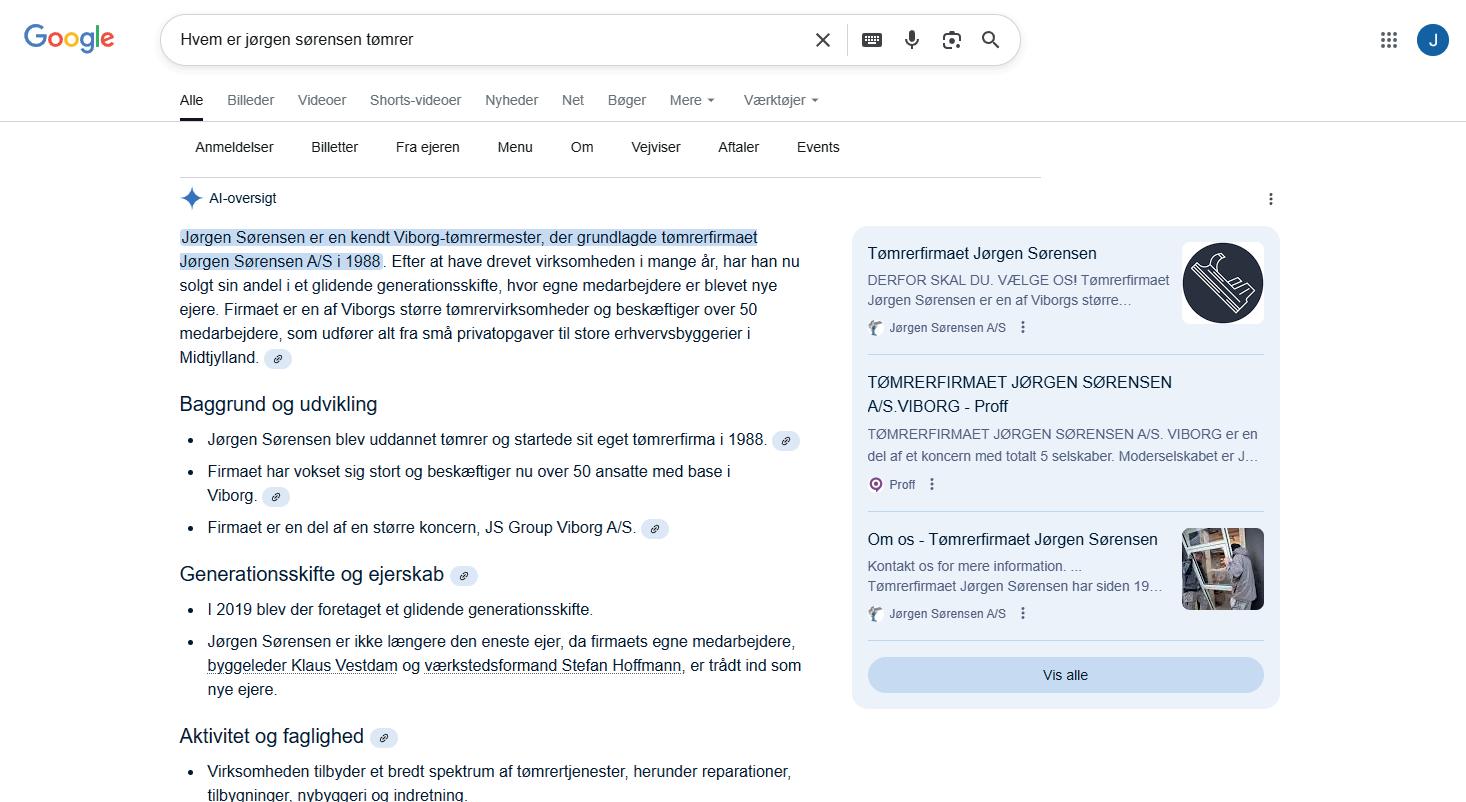Open options for 'Om os' card source
This screenshot has height=802, width=1466.
(1023, 614)
